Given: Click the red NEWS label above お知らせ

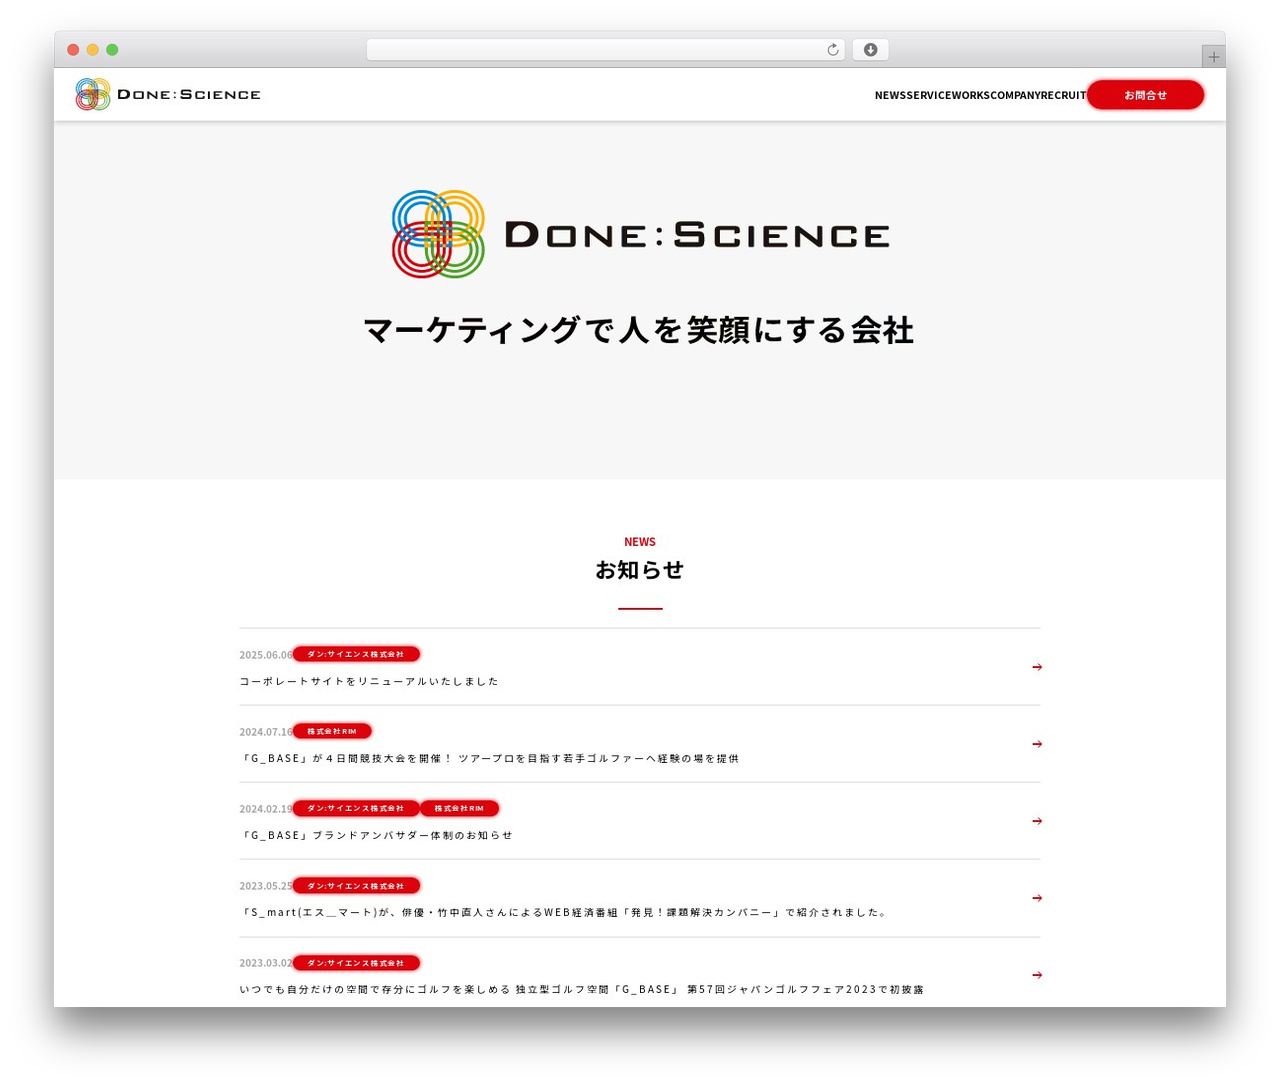Looking at the screenshot, I should click(640, 542).
